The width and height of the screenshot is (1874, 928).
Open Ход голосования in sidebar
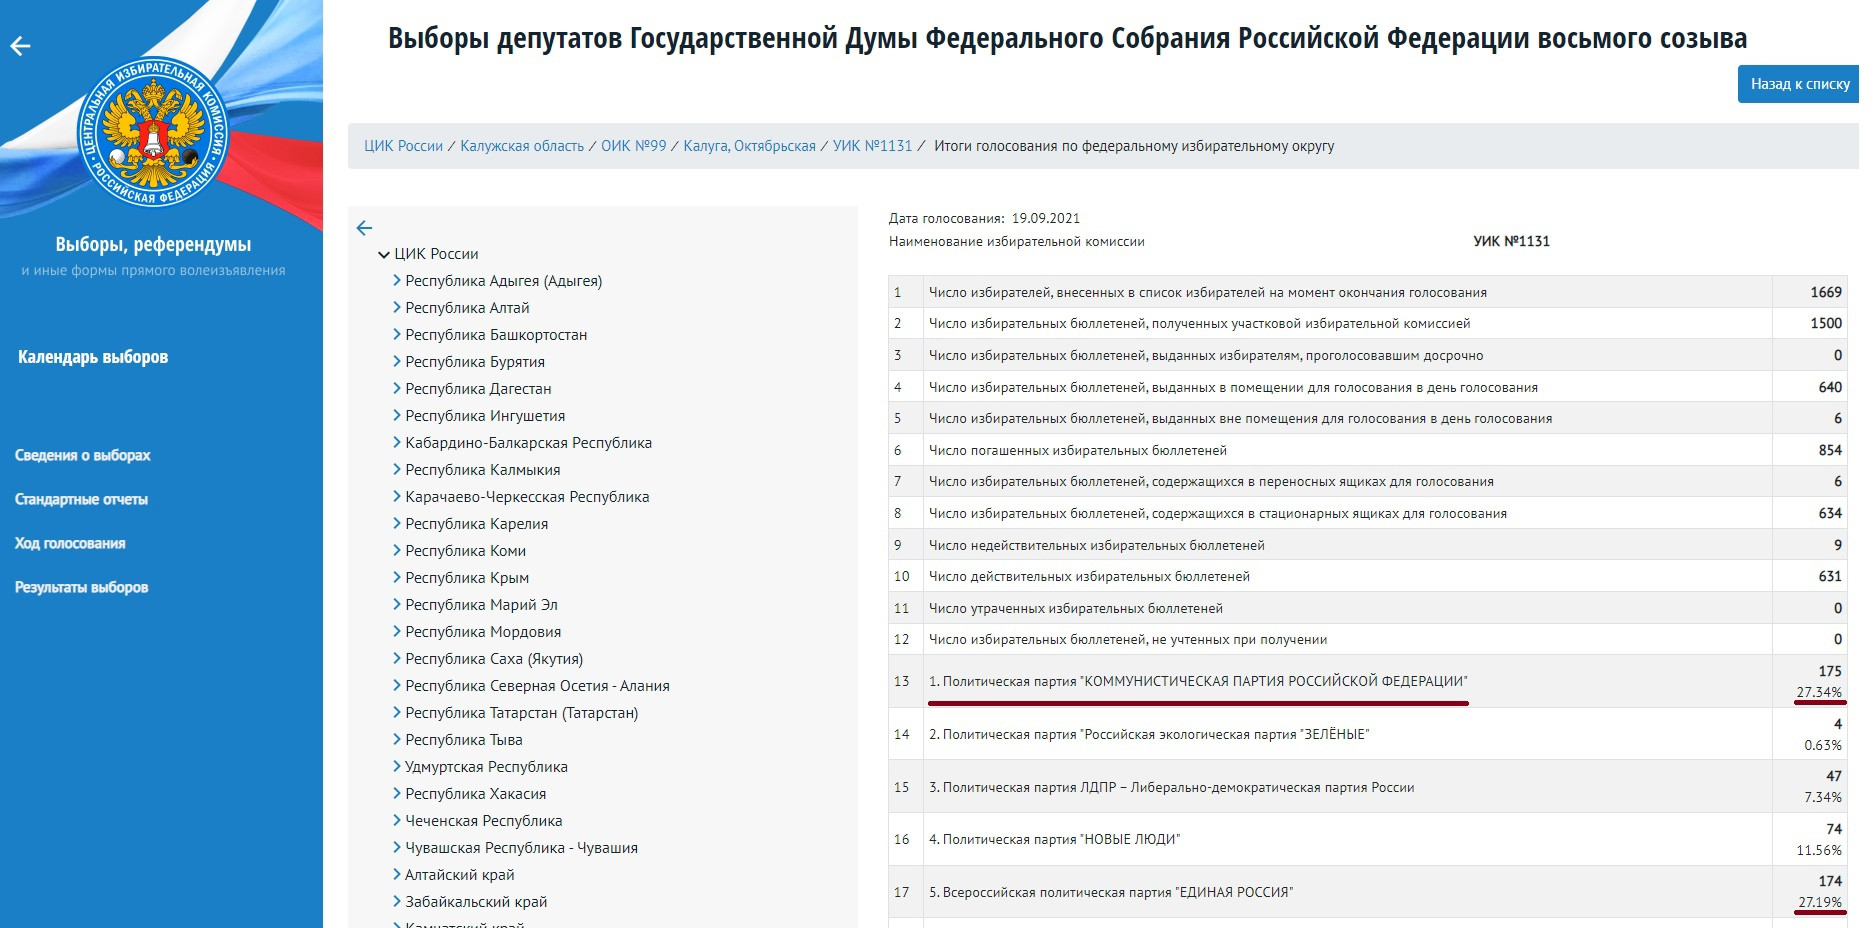70,543
